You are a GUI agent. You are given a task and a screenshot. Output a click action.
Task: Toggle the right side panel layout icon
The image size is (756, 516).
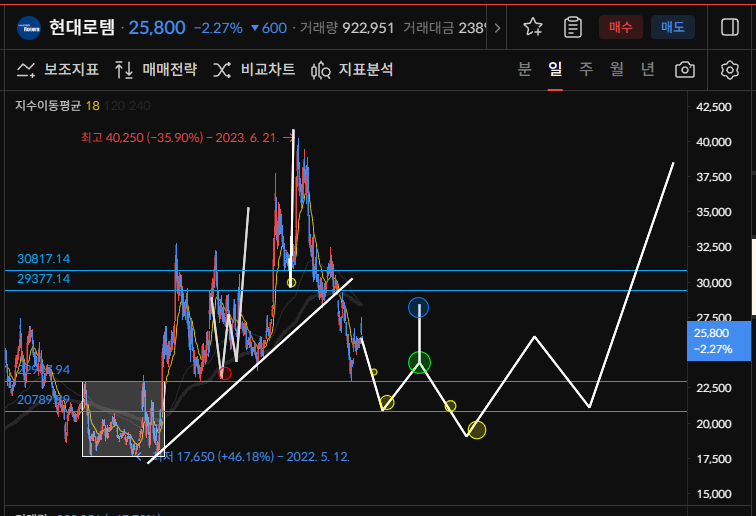tap(730, 27)
